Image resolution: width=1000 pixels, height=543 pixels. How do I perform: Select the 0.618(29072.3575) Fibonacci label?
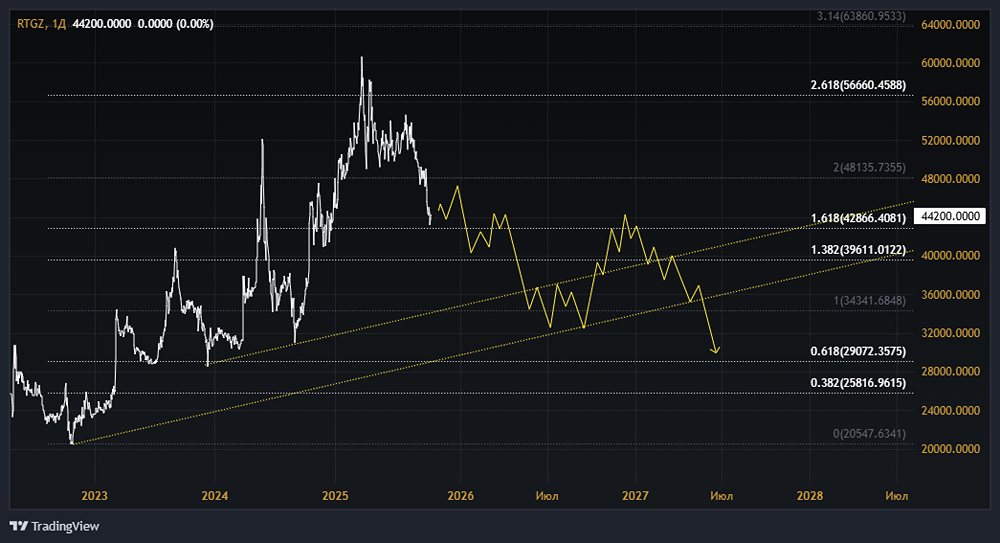click(x=858, y=352)
